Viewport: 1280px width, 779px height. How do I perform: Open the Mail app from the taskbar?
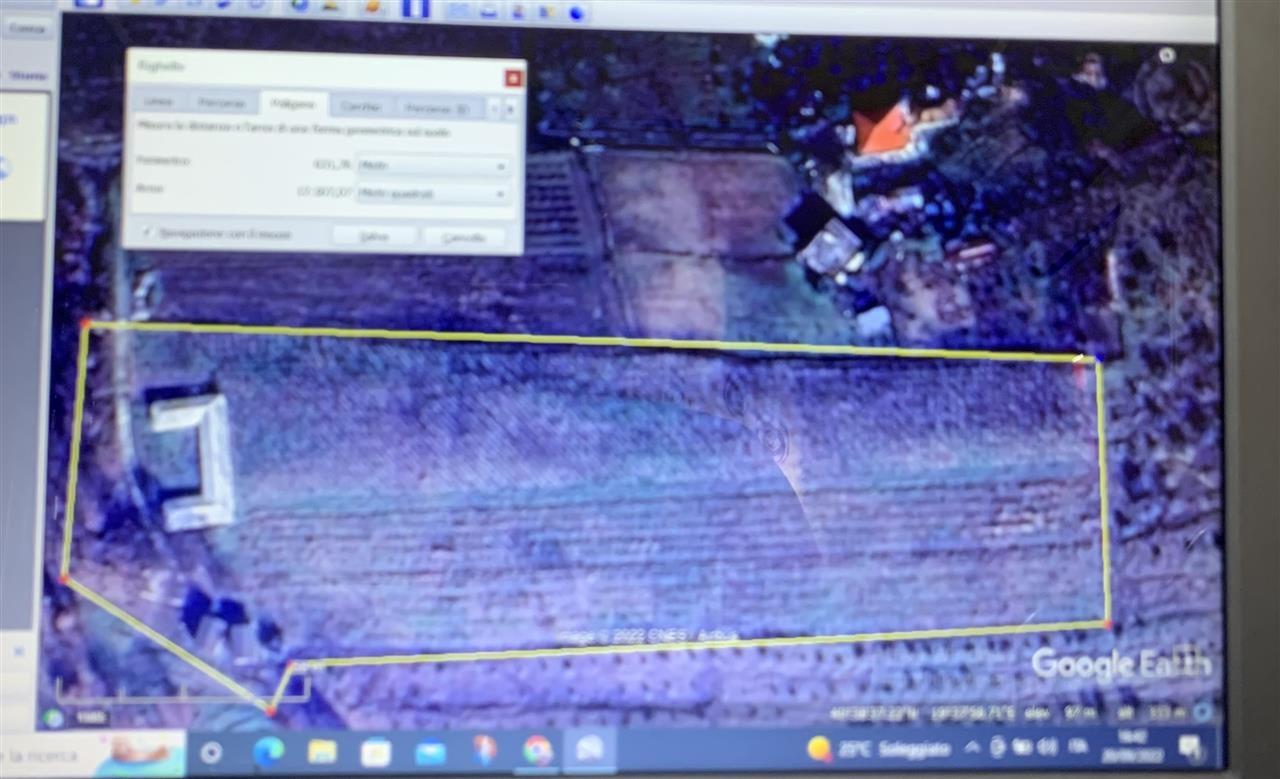coord(430,751)
